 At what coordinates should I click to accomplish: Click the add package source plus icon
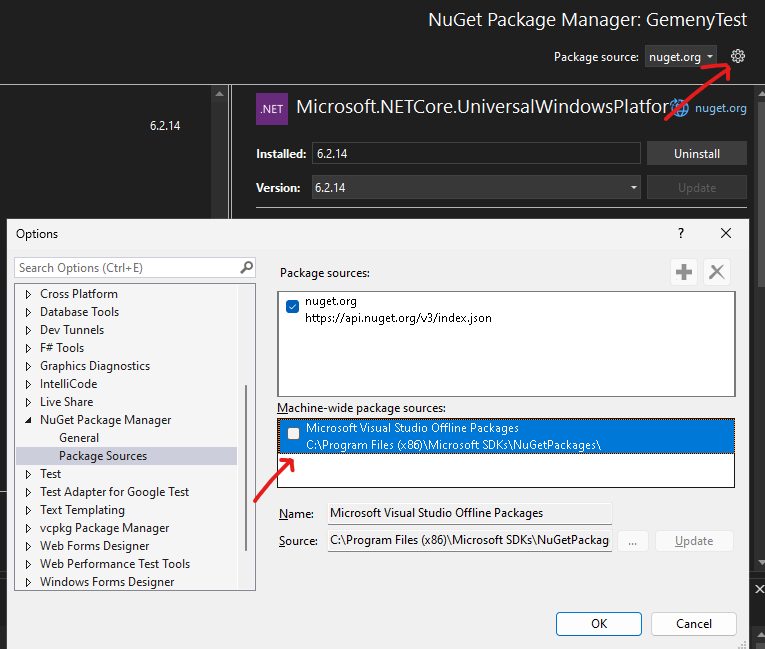click(684, 272)
